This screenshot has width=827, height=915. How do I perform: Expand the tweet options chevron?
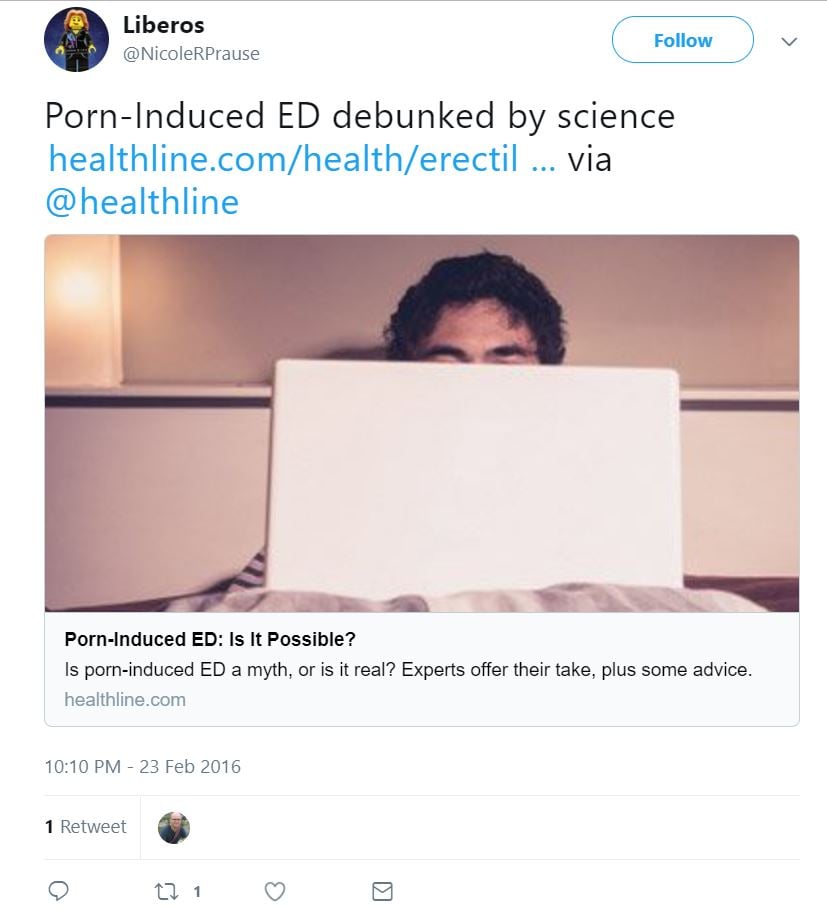pos(789,42)
